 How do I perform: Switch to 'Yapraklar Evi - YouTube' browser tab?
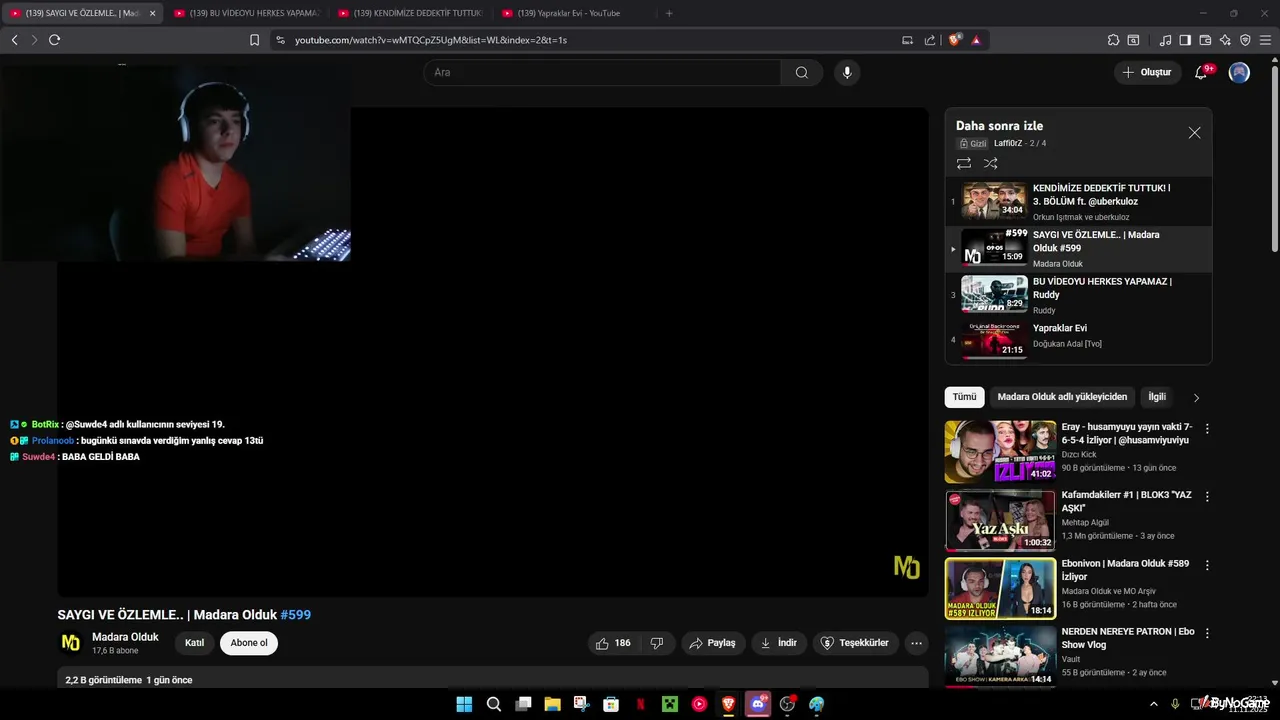pyautogui.click(x=574, y=13)
